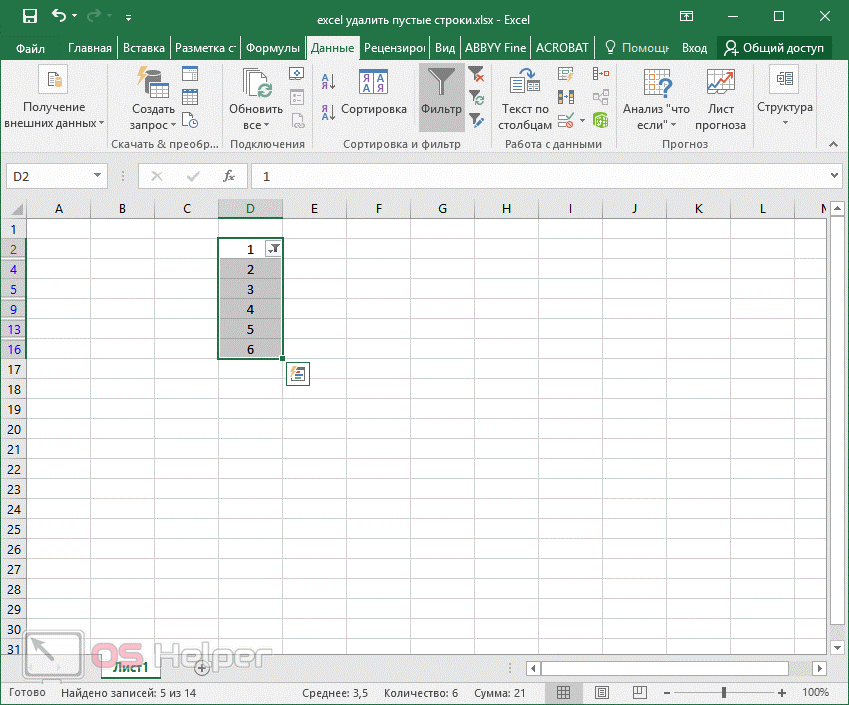Expand the Structure dropdown
Viewport: 849px width, 705px height.
click(784, 98)
